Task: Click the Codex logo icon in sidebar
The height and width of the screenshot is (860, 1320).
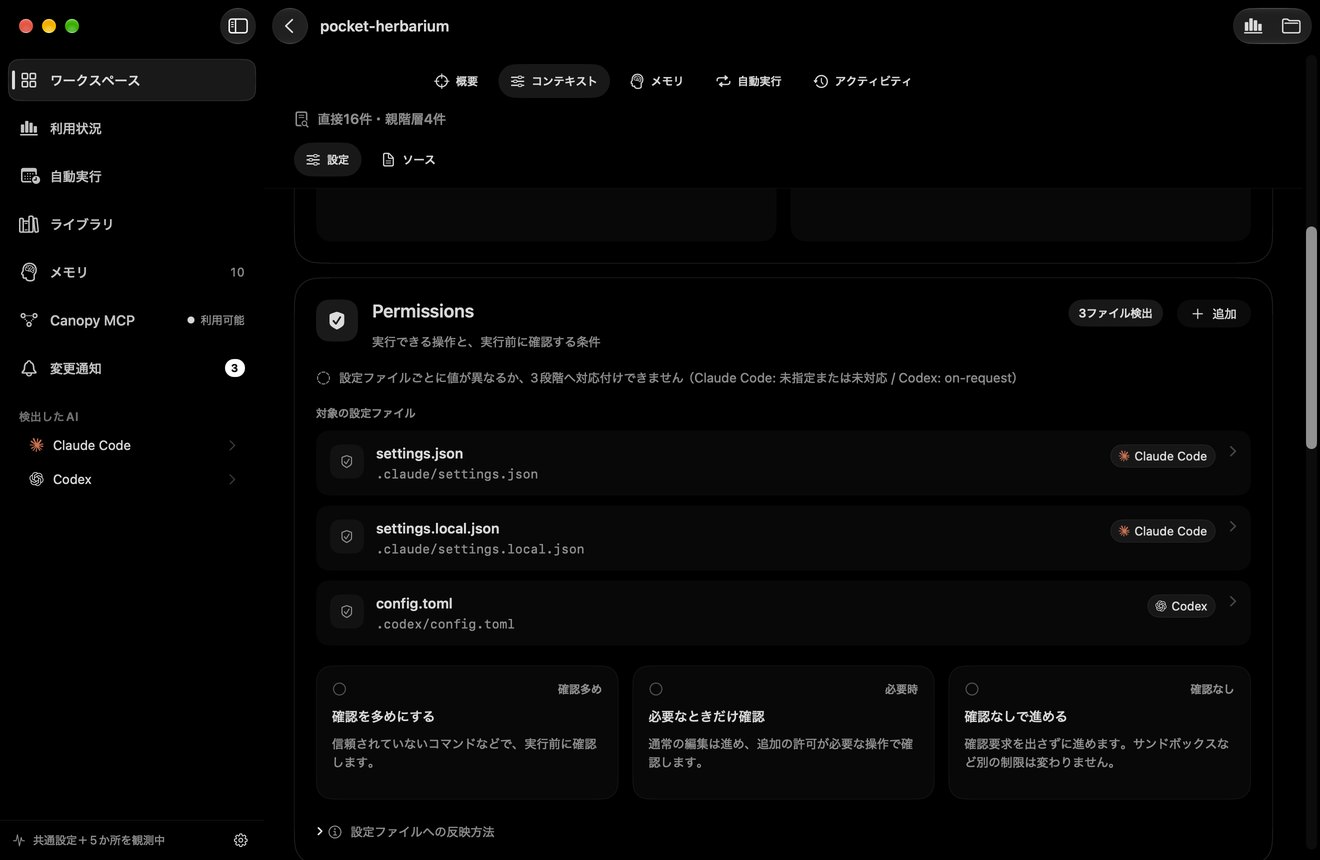Action: [36, 479]
